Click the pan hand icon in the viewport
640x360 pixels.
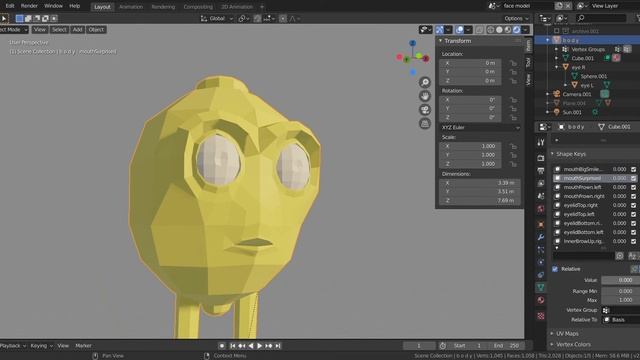pos(424,96)
